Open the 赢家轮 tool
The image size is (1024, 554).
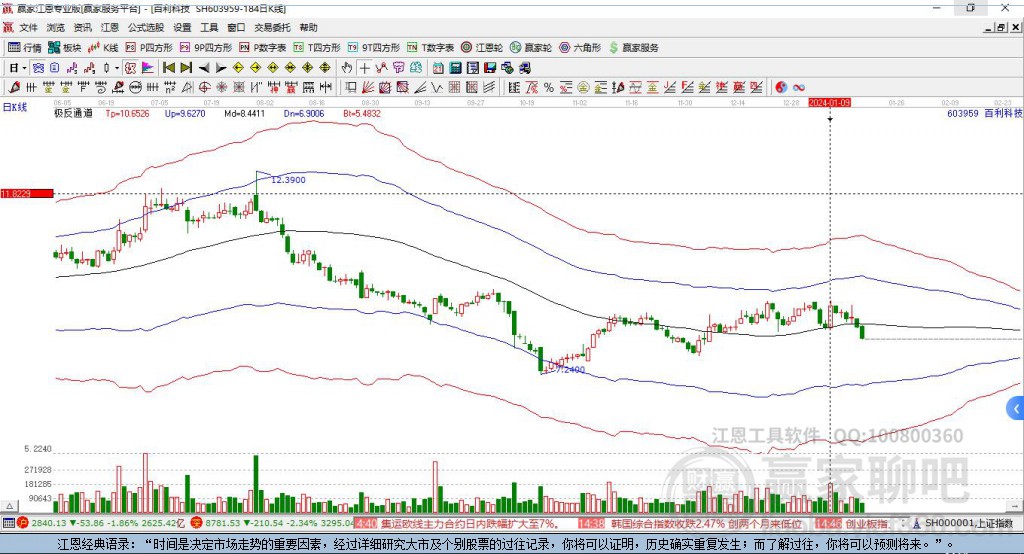tap(531, 48)
